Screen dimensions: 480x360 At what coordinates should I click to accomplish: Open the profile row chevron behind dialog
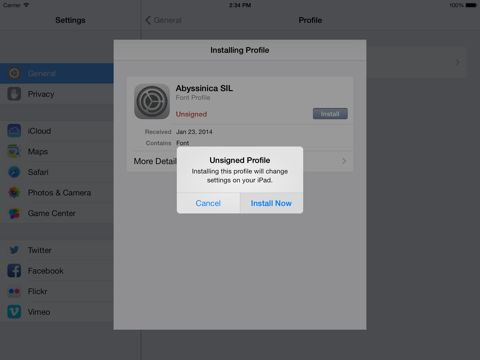click(457, 62)
